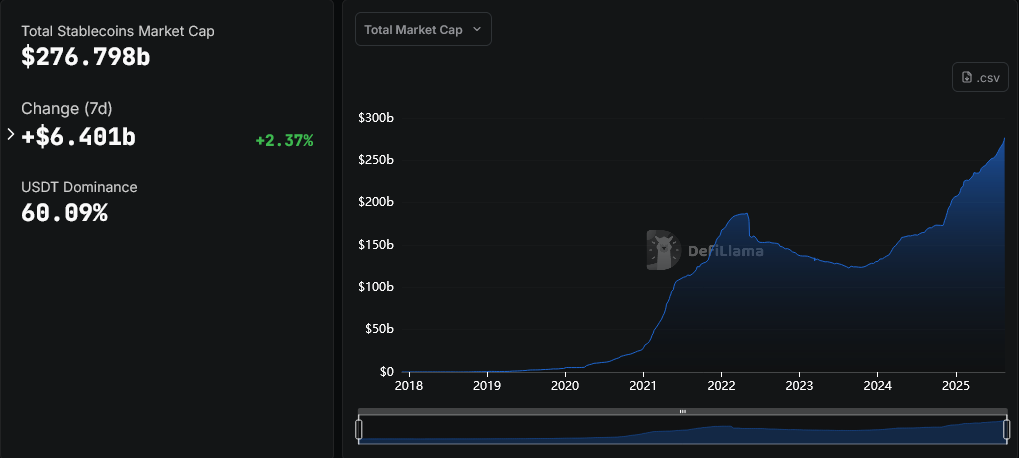Image resolution: width=1019 pixels, height=458 pixels.
Task: Click the $50b y-axis label
Action: (379, 329)
